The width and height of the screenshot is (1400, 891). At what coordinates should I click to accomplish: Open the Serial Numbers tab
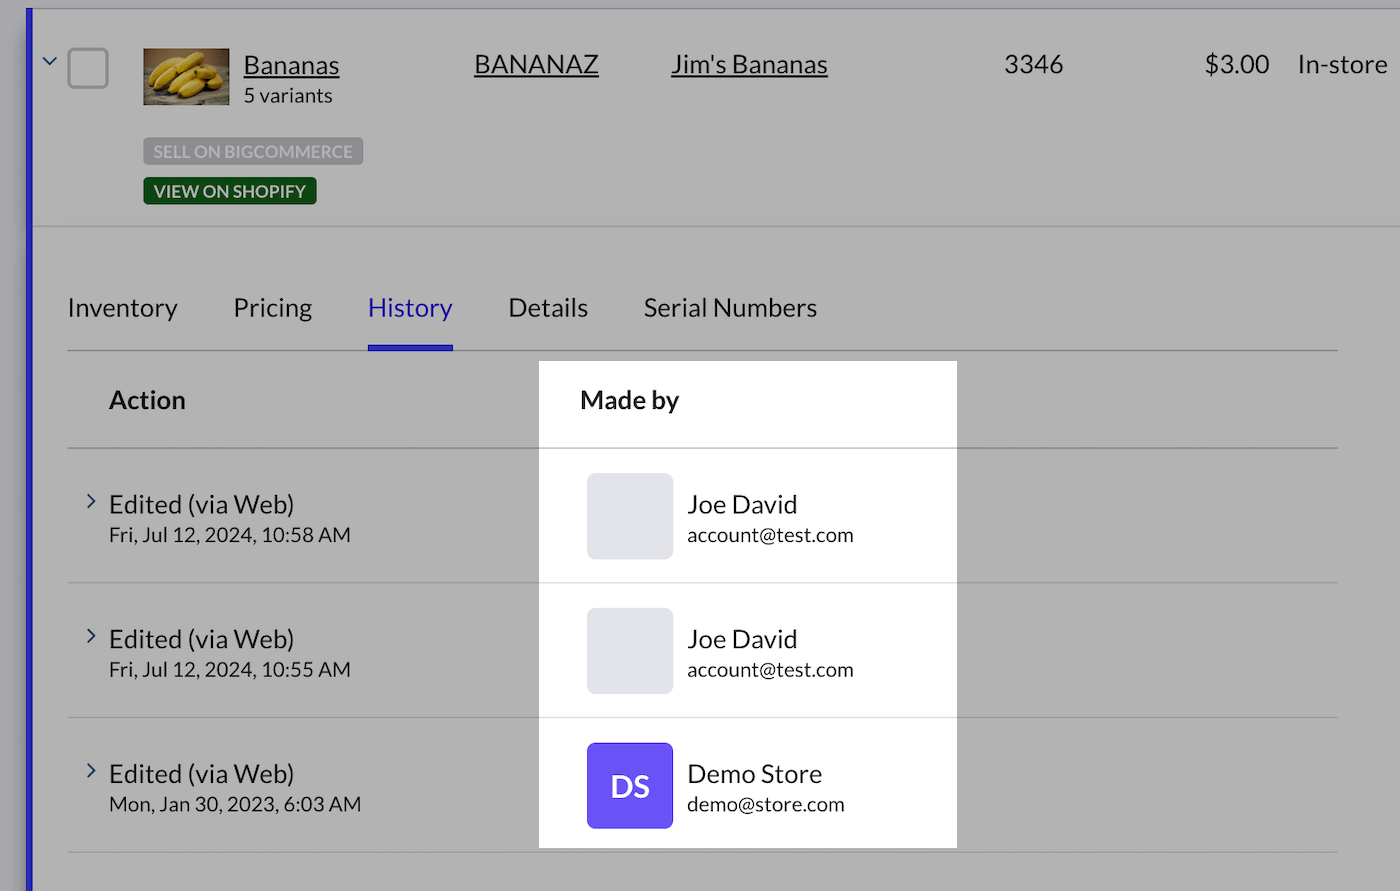point(730,308)
